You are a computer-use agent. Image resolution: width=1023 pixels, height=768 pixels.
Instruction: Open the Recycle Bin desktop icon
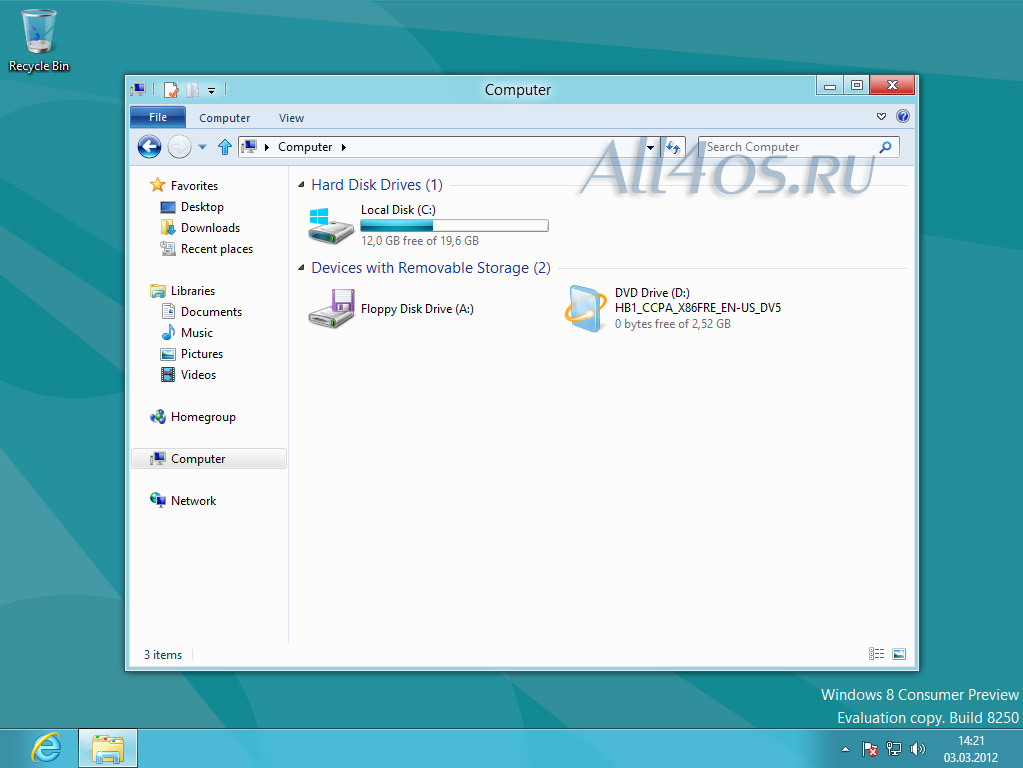pos(38,40)
